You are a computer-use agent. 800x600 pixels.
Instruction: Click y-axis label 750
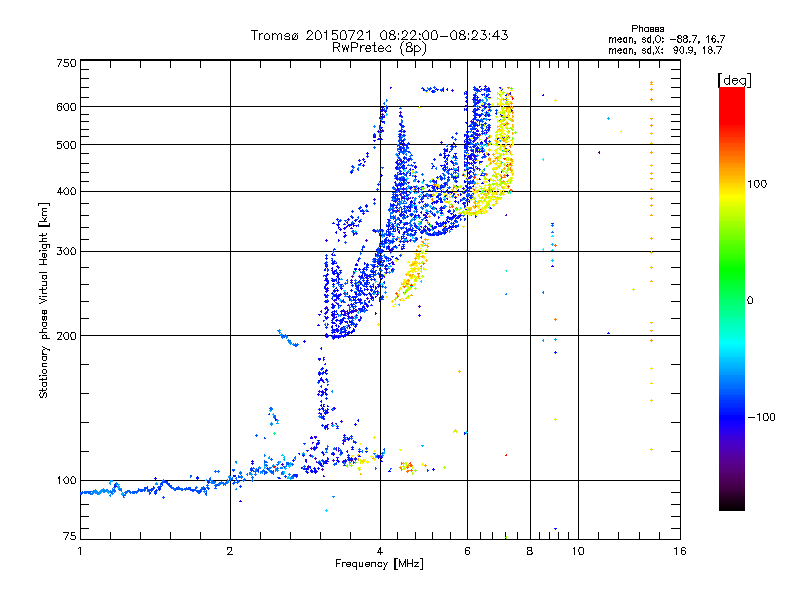click(x=66, y=63)
